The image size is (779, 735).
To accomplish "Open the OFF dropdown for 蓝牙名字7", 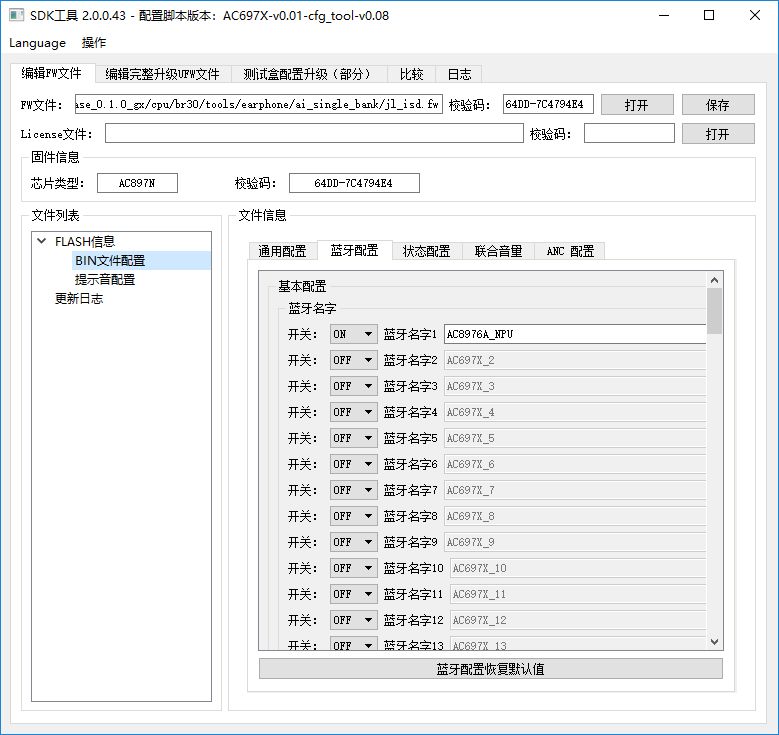I will (354, 490).
